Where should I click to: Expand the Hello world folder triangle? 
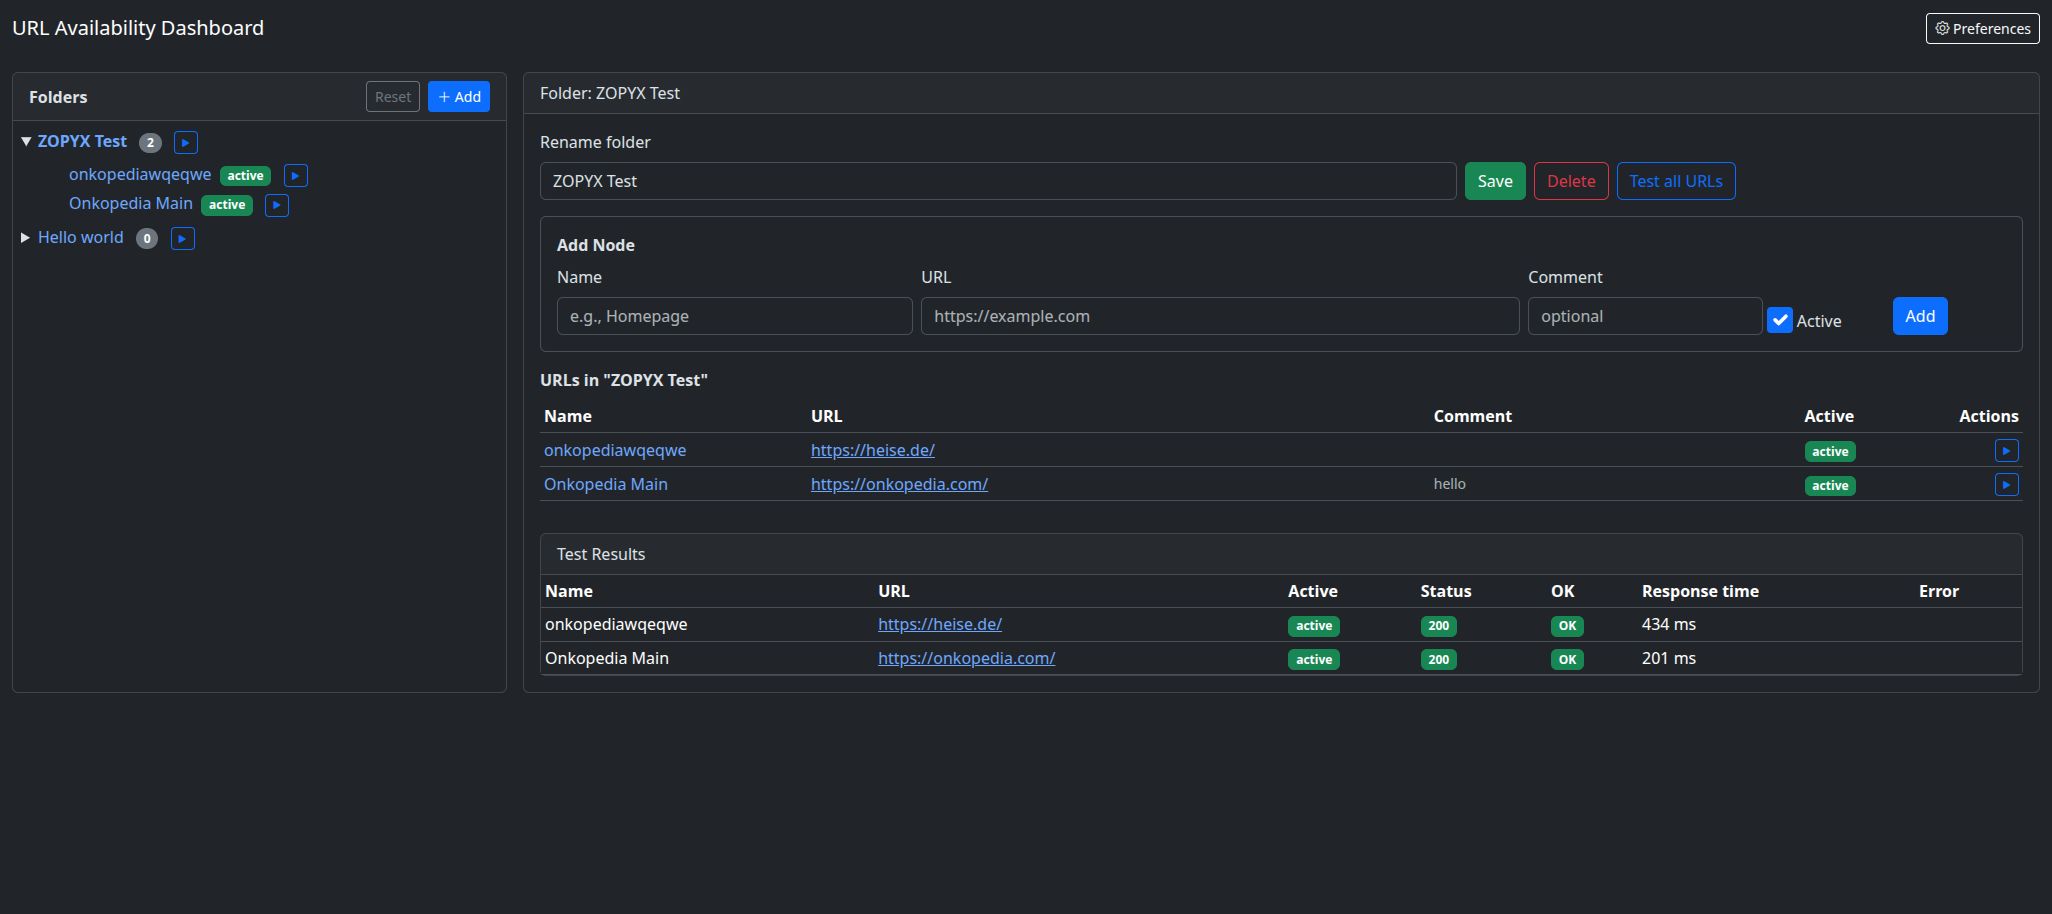26,238
